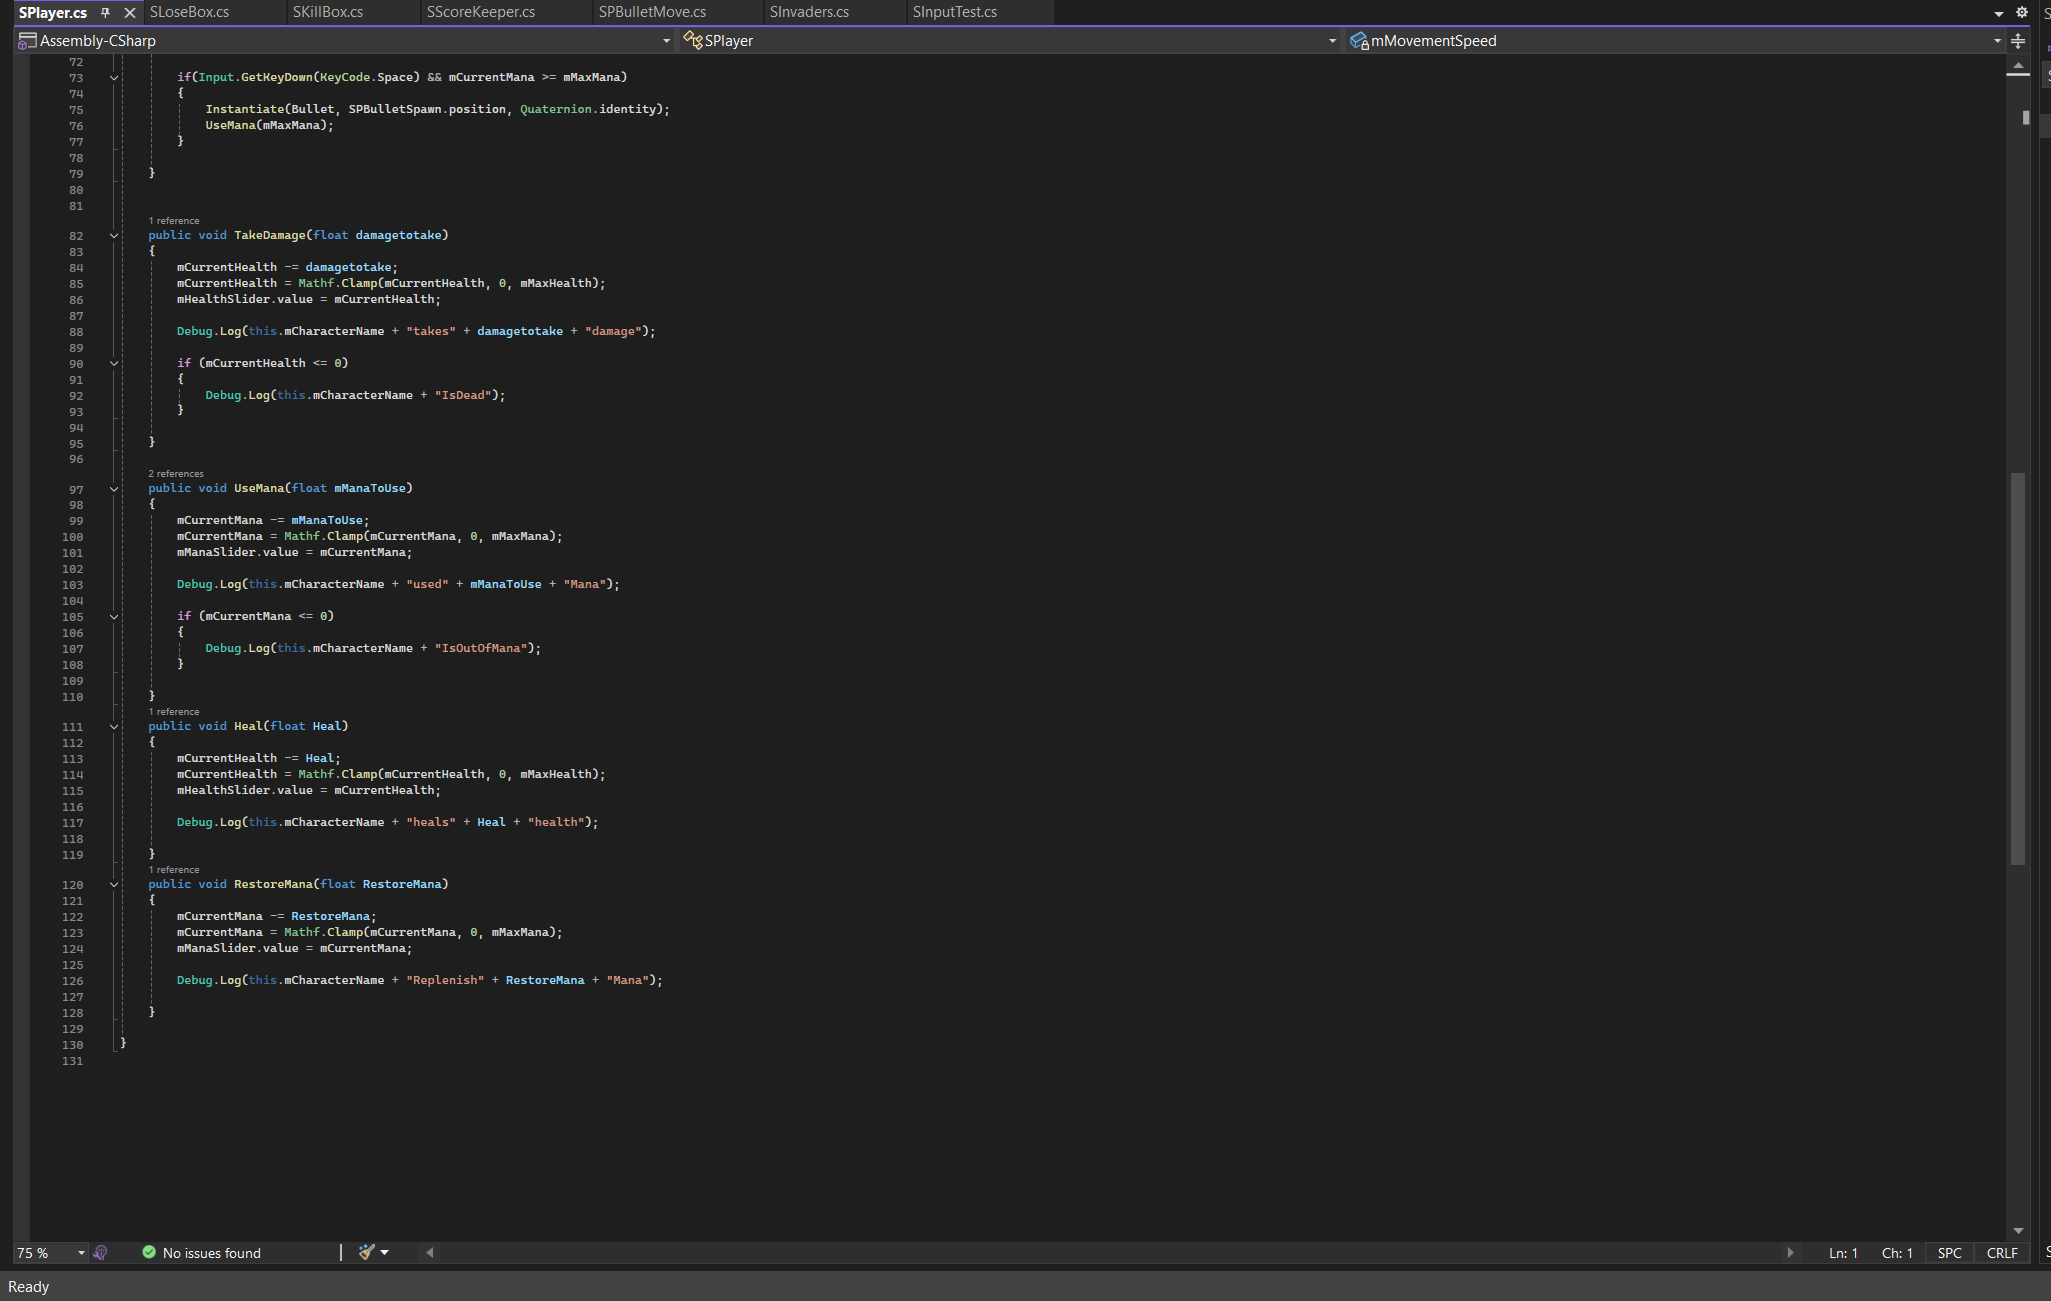Click the Ch: 1 column indicator
This screenshot has height=1301, width=2051.
point(1897,1253)
